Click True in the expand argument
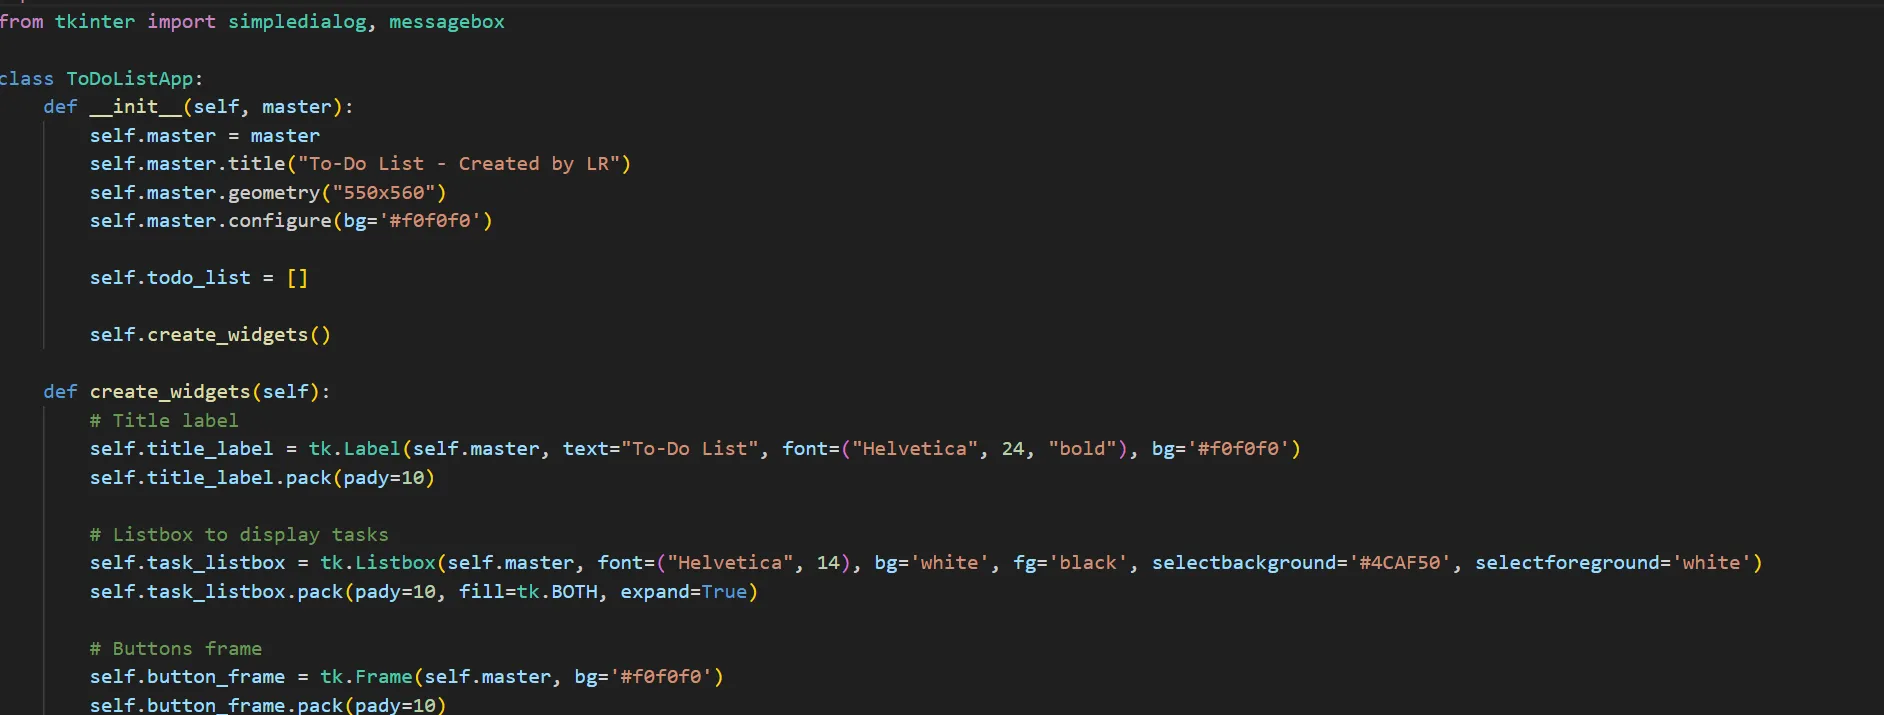Image resolution: width=1884 pixels, height=715 pixels. (724, 592)
